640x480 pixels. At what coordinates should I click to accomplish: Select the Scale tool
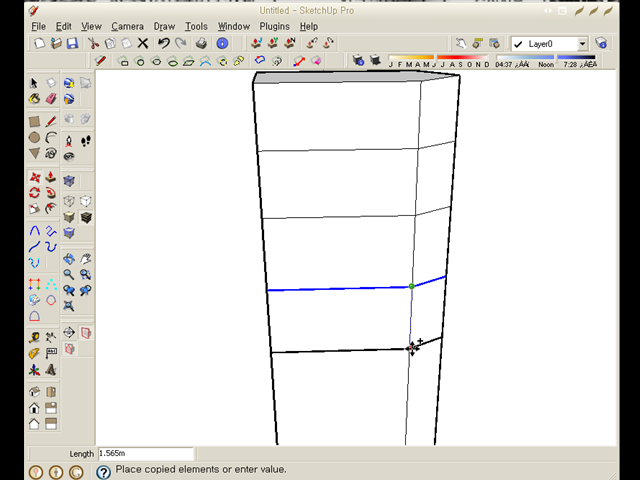[x=34, y=209]
